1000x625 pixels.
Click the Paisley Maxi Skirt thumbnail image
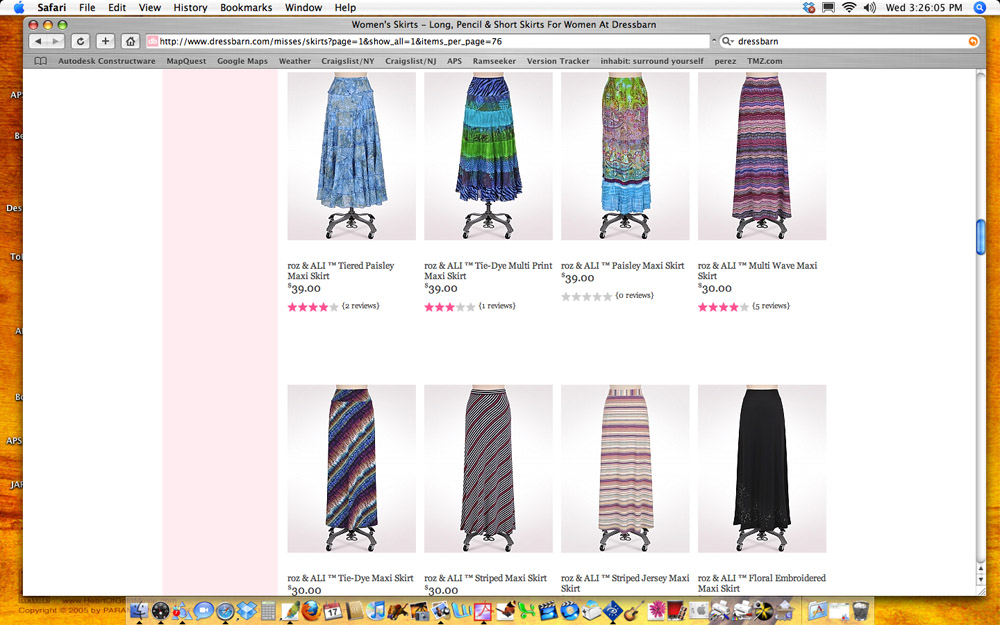pyautogui.click(x=625, y=156)
